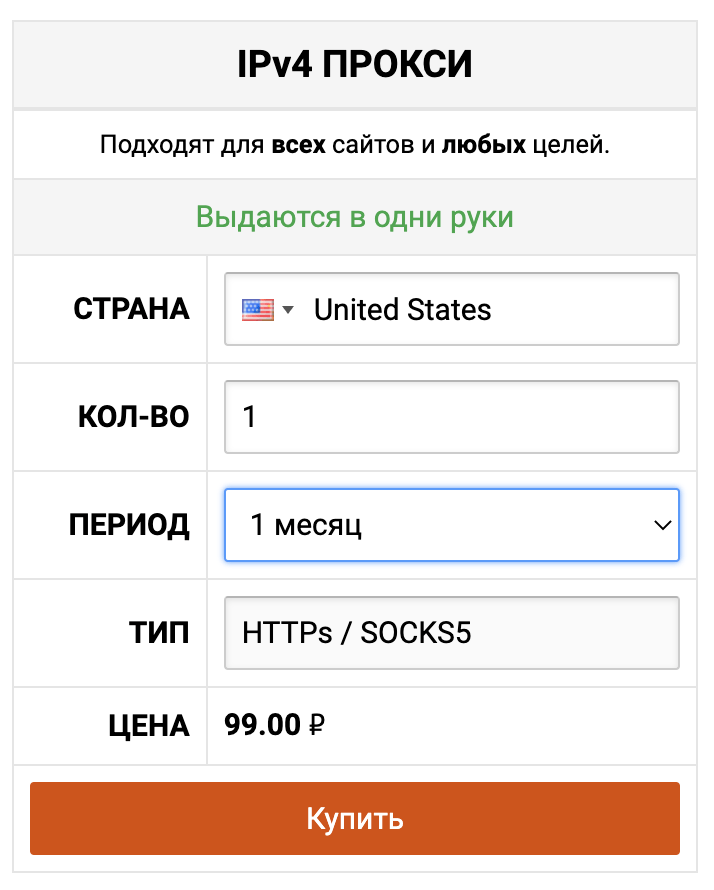Click the HTTPs / SOCKS5 type field
Screen dimensions: 714x890
click(x=450, y=632)
